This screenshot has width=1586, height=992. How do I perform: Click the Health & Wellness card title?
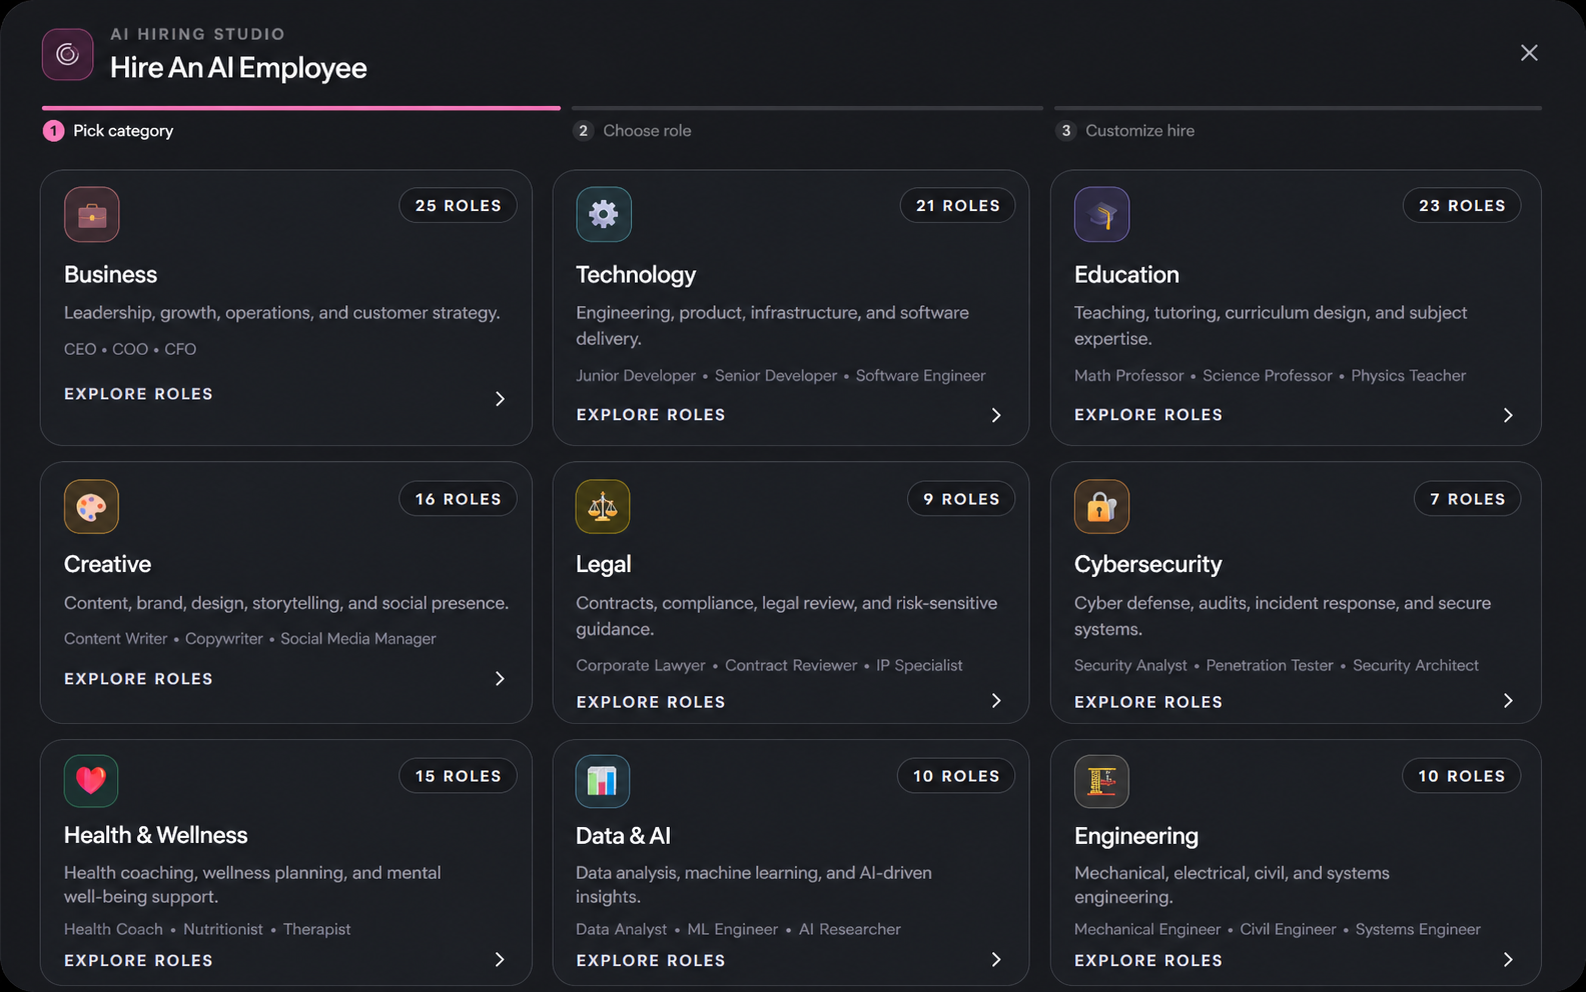click(x=155, y=835)
